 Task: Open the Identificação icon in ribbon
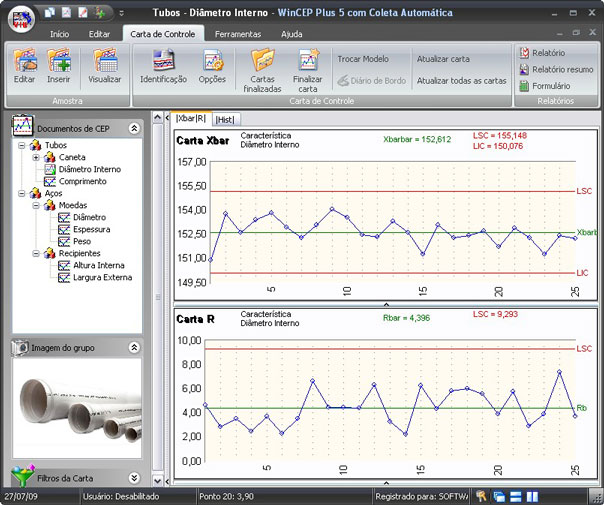(x=164, y=60)
